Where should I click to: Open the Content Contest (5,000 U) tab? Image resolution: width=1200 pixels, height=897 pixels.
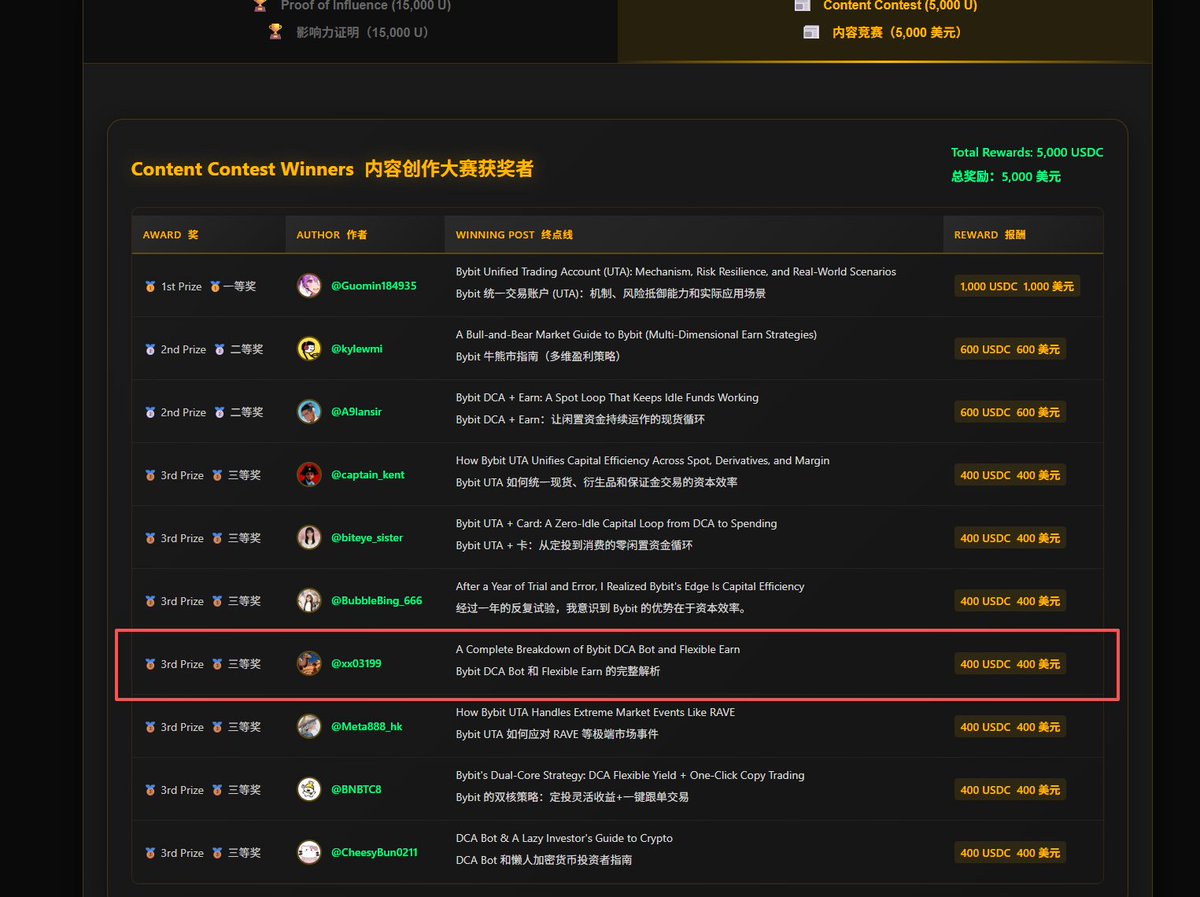(x=884, y=30)
